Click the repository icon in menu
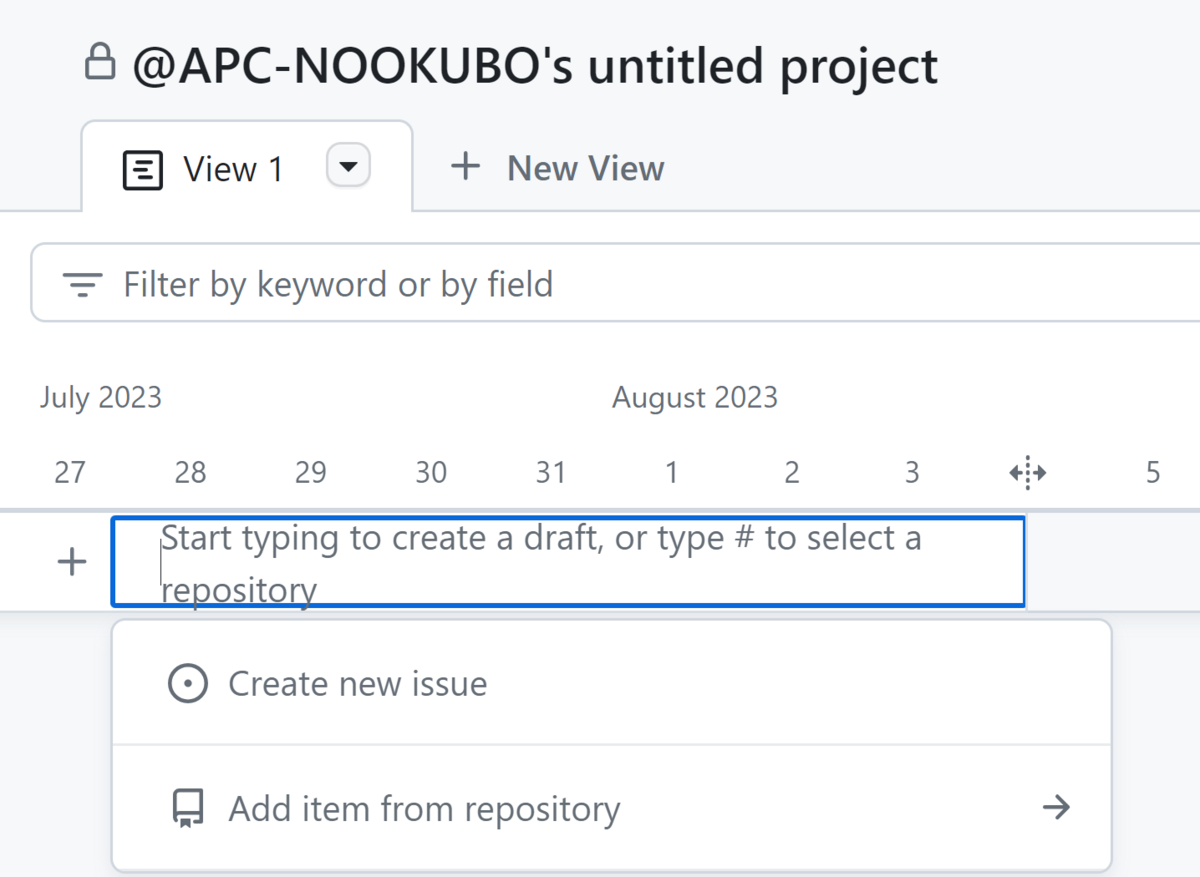The width and height of the screenshot is (1200, 877). coord(188,808)
